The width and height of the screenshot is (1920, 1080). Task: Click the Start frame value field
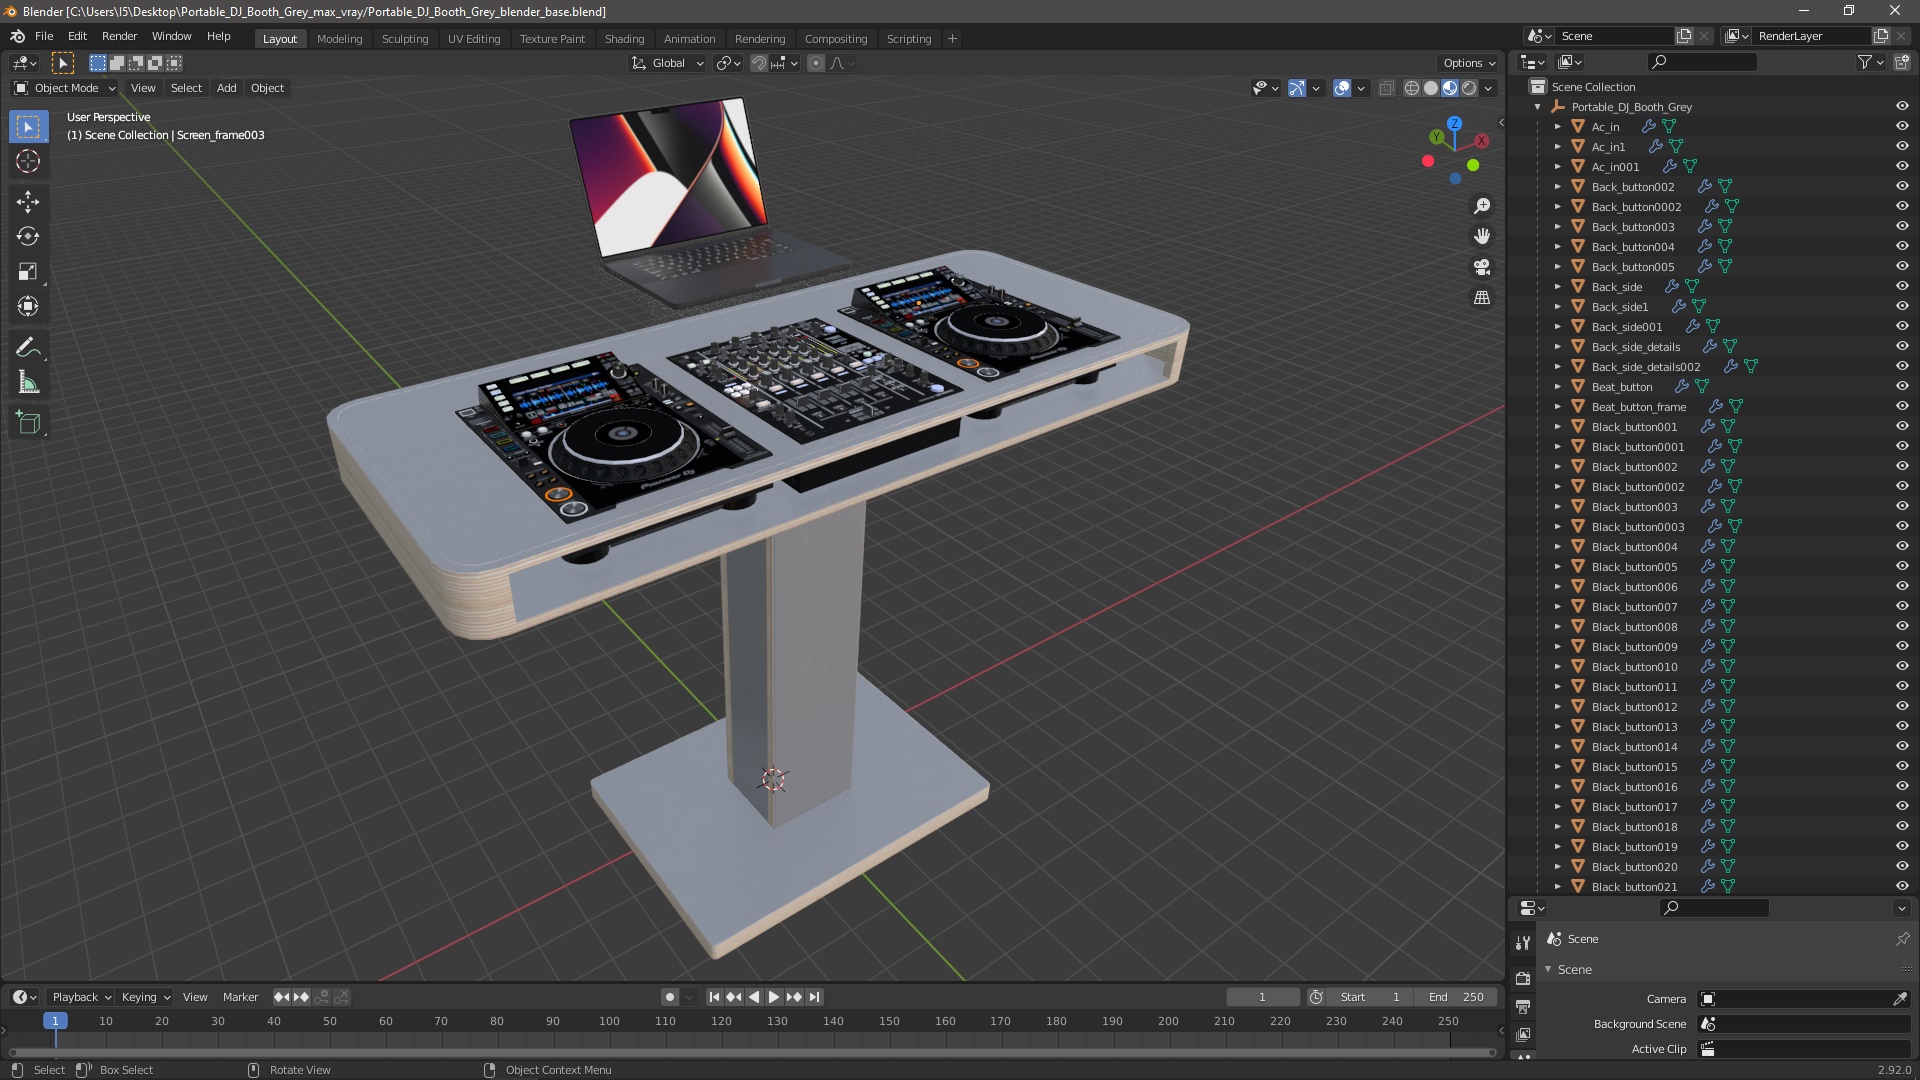[x=1370, y=997]
